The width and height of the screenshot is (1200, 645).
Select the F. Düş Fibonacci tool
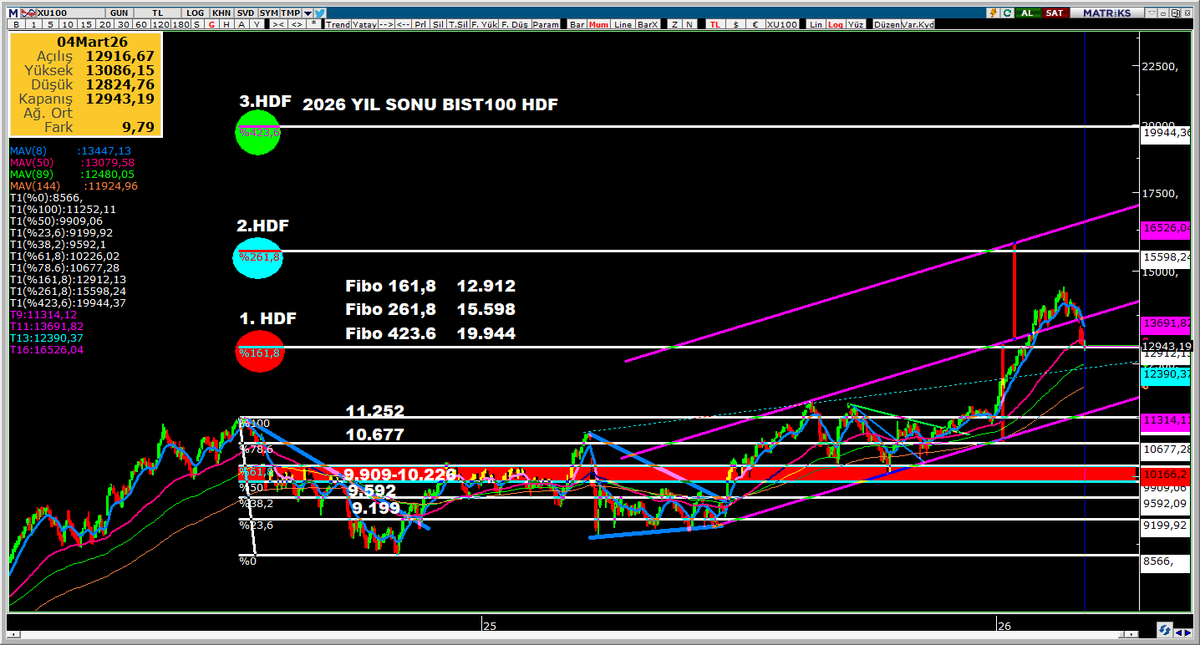click(514, 24)
